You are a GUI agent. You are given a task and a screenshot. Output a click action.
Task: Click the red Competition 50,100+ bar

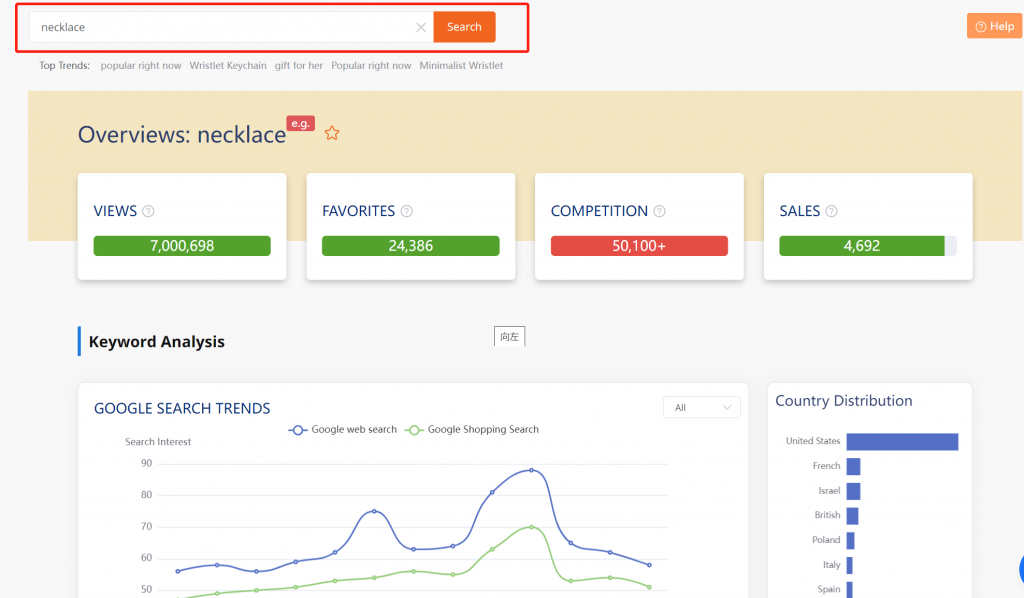pyautogui.click(x=639, y=246)
